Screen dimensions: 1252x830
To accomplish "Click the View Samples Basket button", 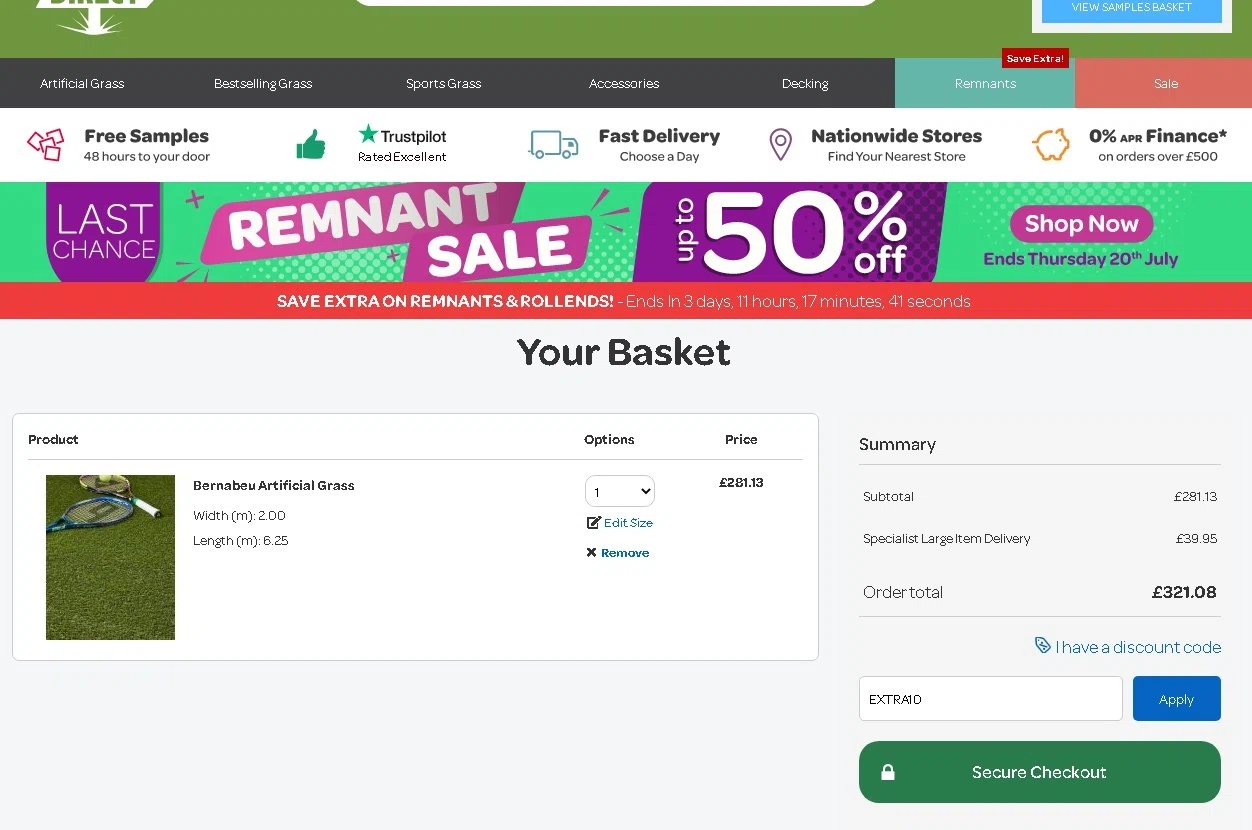I will (1131, 8).
